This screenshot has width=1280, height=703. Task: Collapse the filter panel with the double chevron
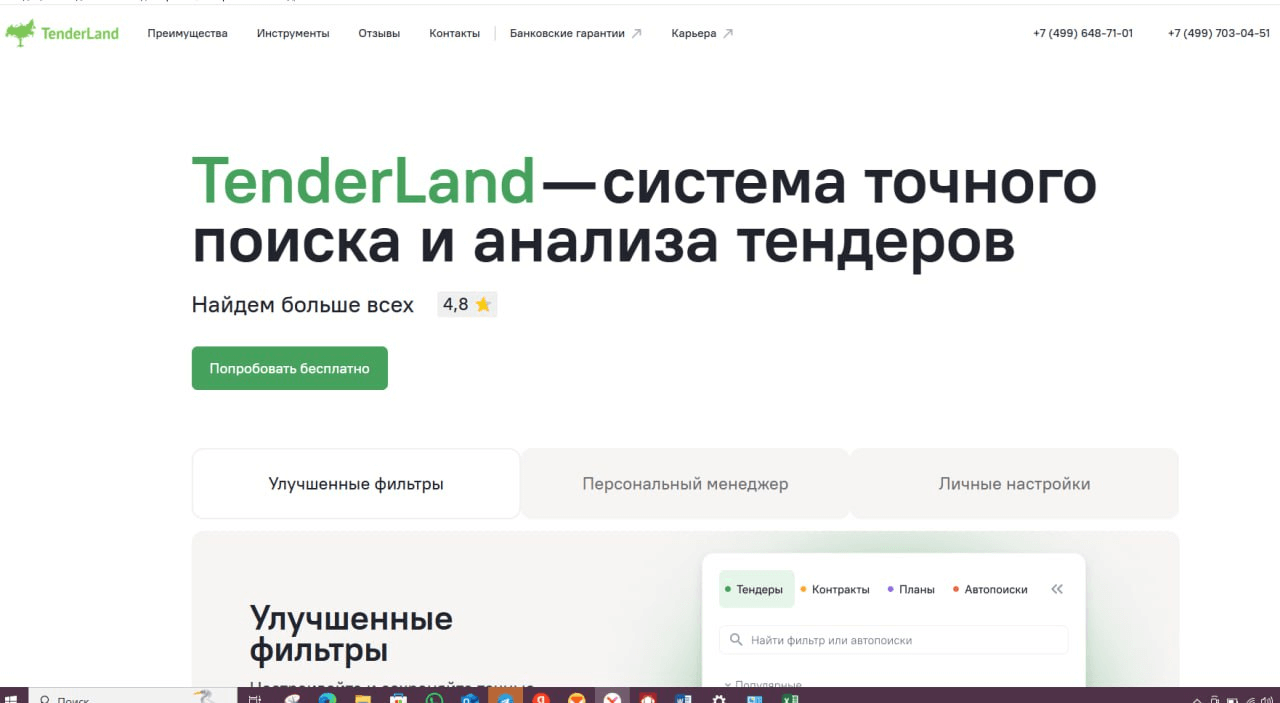point(1057,589)
